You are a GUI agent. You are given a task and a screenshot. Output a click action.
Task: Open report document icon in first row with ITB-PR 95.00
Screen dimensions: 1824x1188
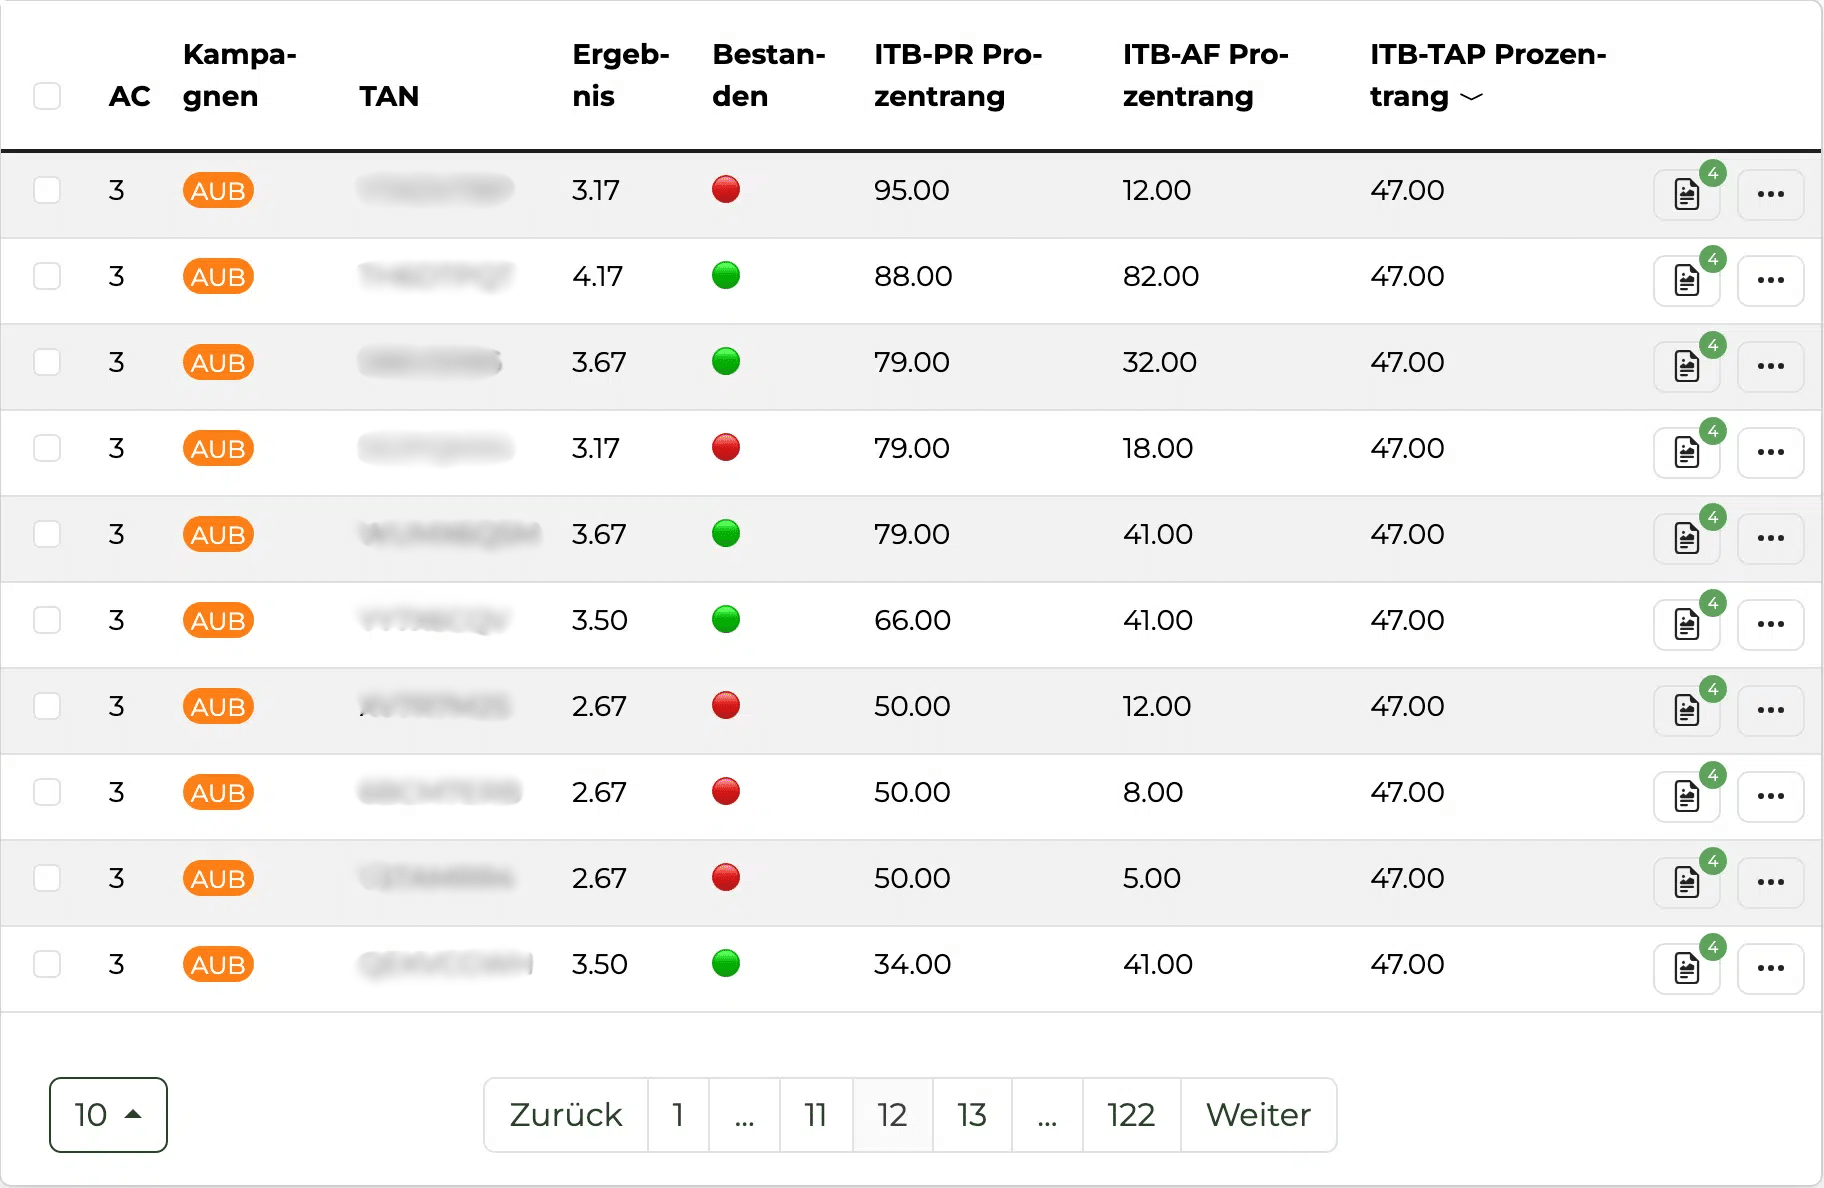(x=1686, y=195)
